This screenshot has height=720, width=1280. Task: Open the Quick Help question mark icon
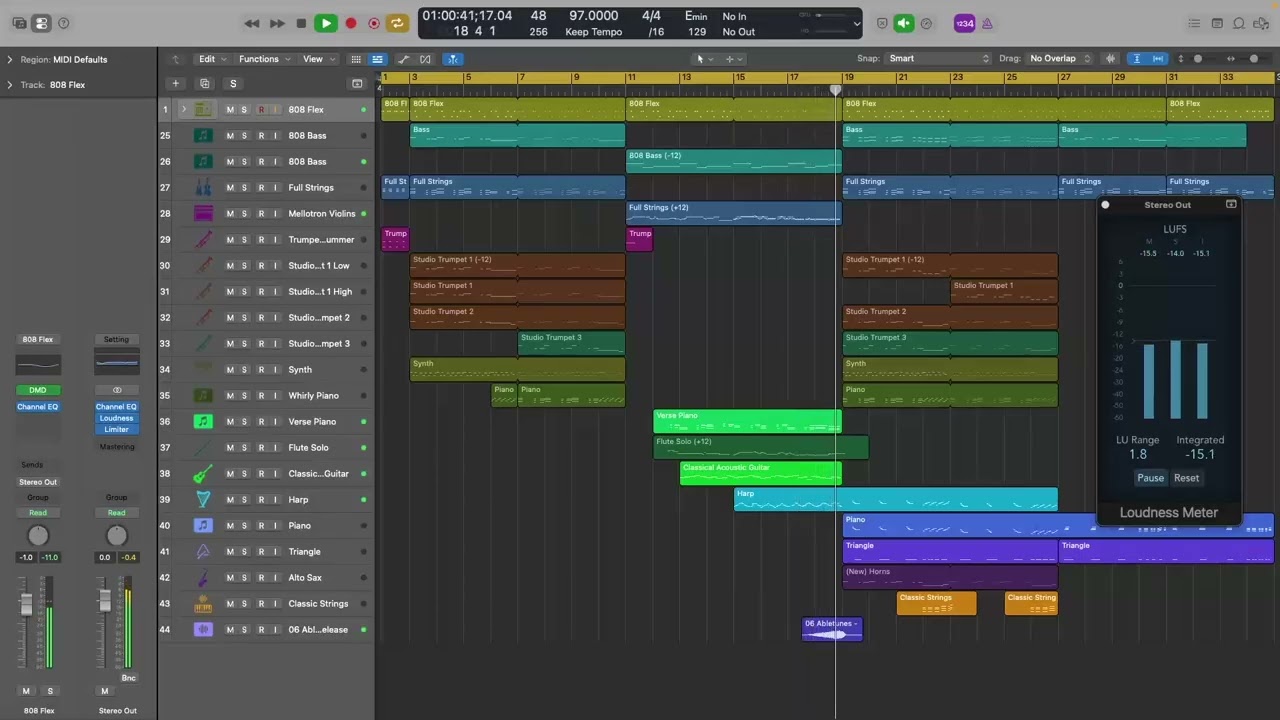[64, 23]
